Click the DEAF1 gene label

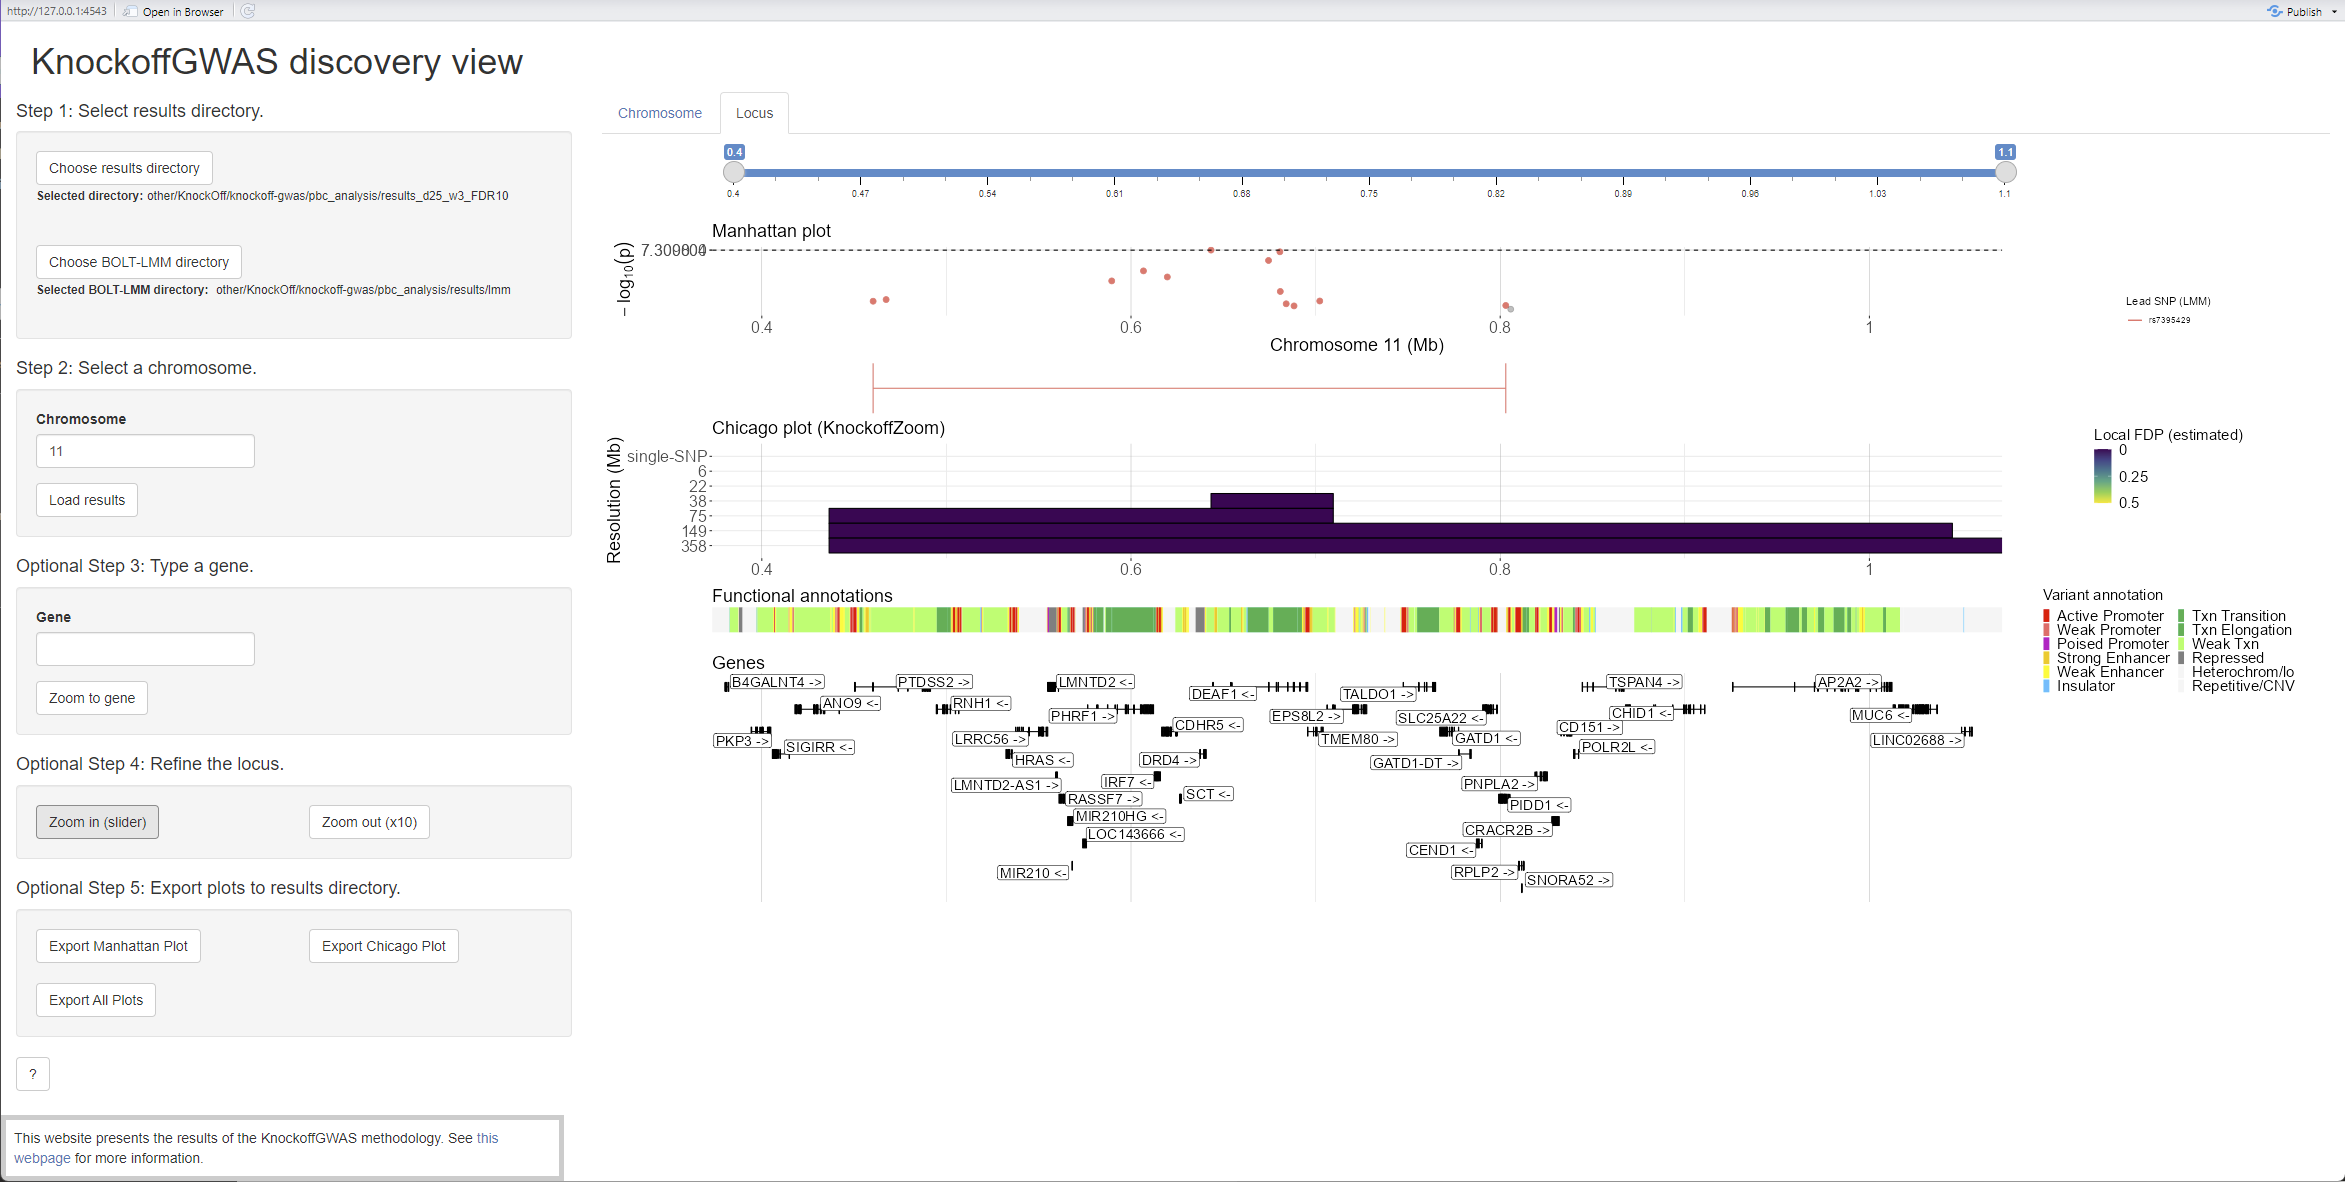[1223, 694]
